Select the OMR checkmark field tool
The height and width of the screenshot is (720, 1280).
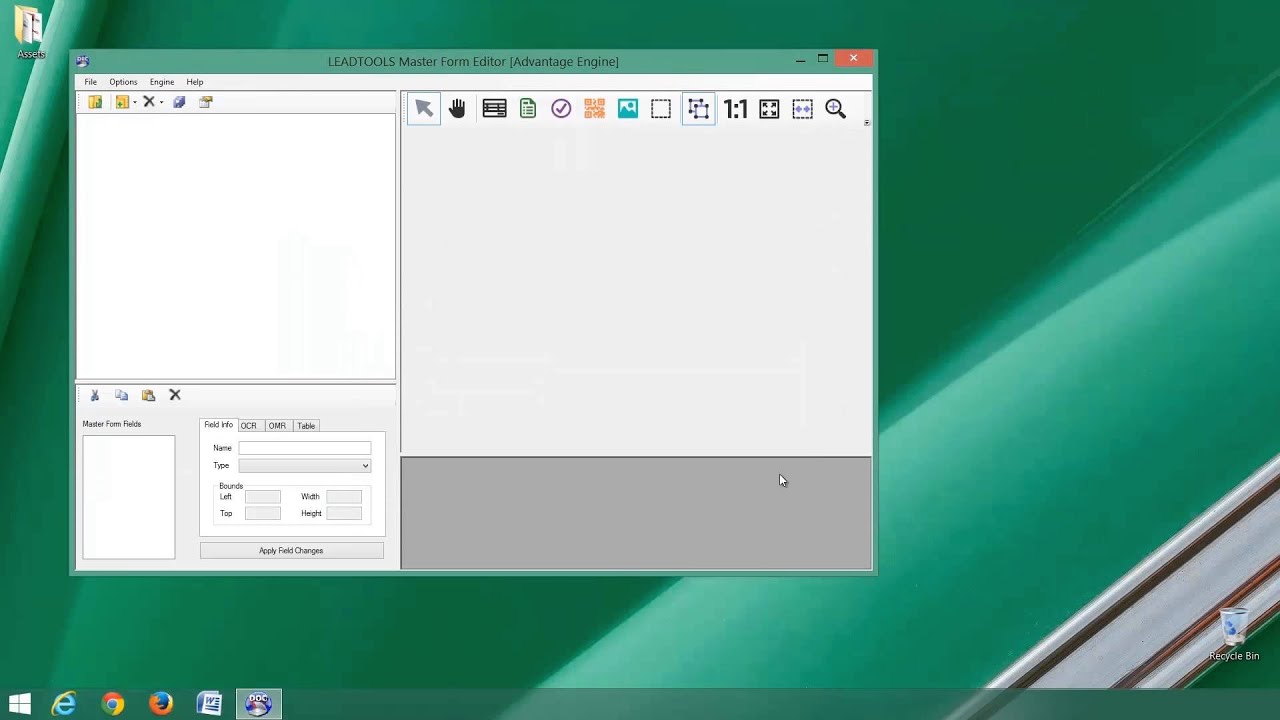click(x=561, y=109)
